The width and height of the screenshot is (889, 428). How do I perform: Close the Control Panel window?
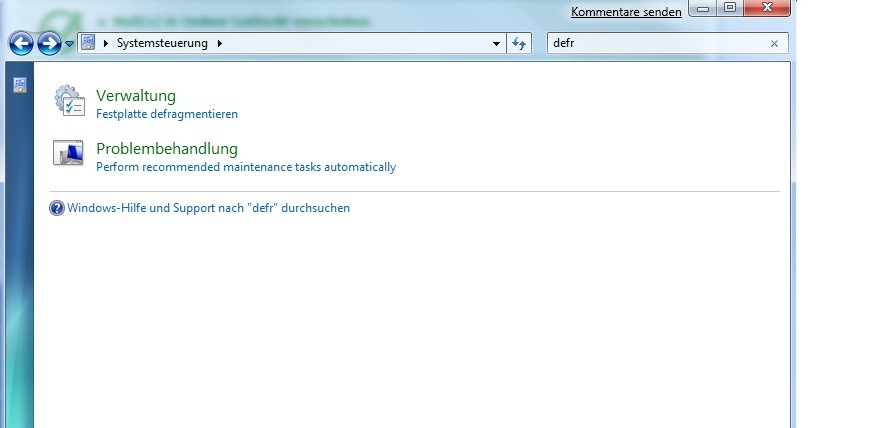coord(767,8)
